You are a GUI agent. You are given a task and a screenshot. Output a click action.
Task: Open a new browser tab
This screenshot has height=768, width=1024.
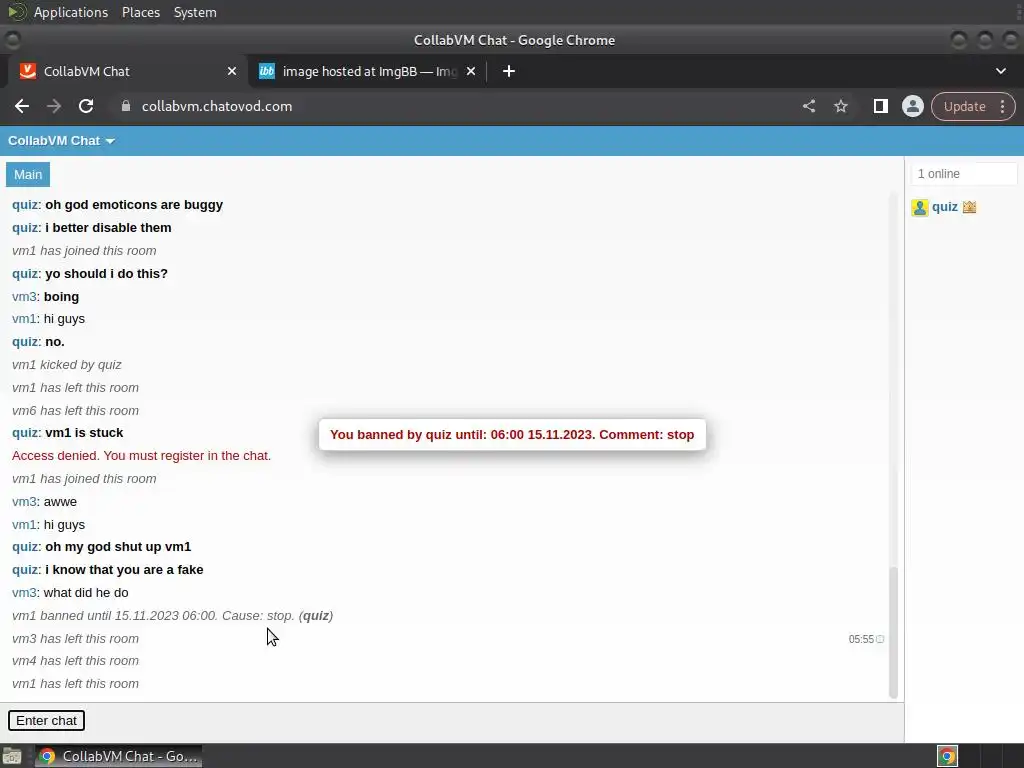pos(509,71)
